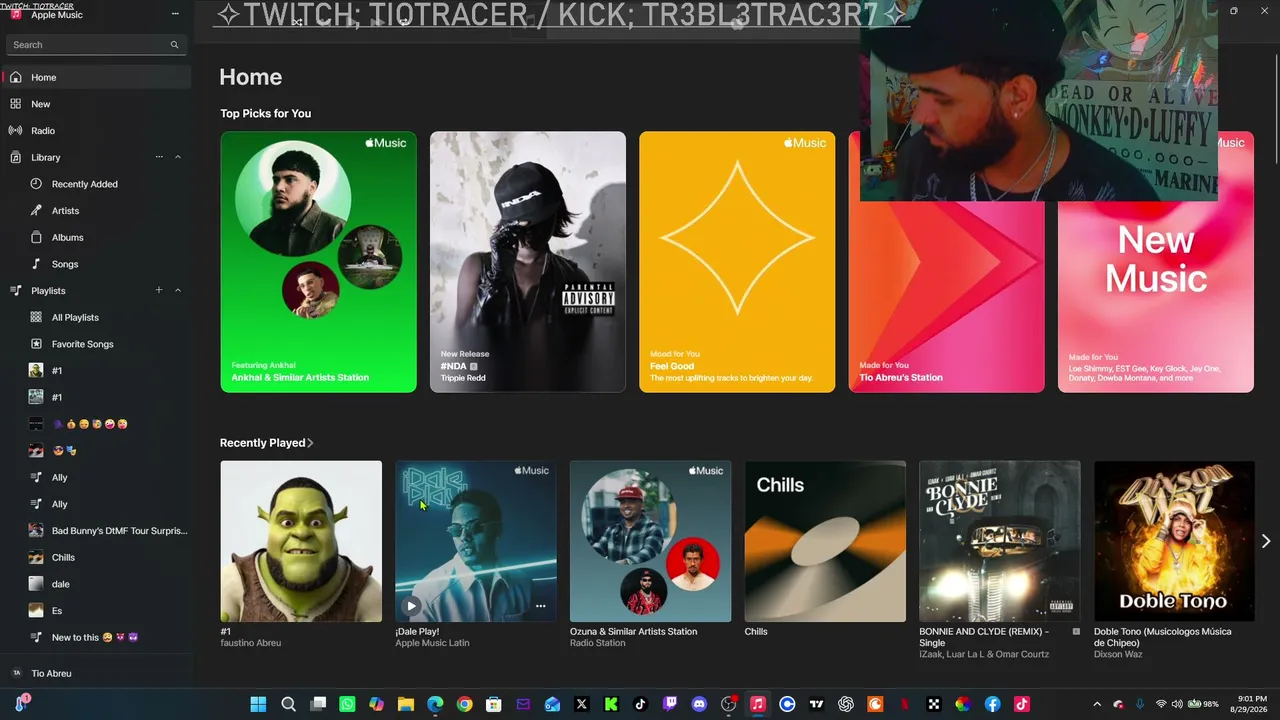Screen dimensions: 1280x720
Task: Open Apple Music app menu ellipsis
Action: pyautogui.click(x=175, y=14)
